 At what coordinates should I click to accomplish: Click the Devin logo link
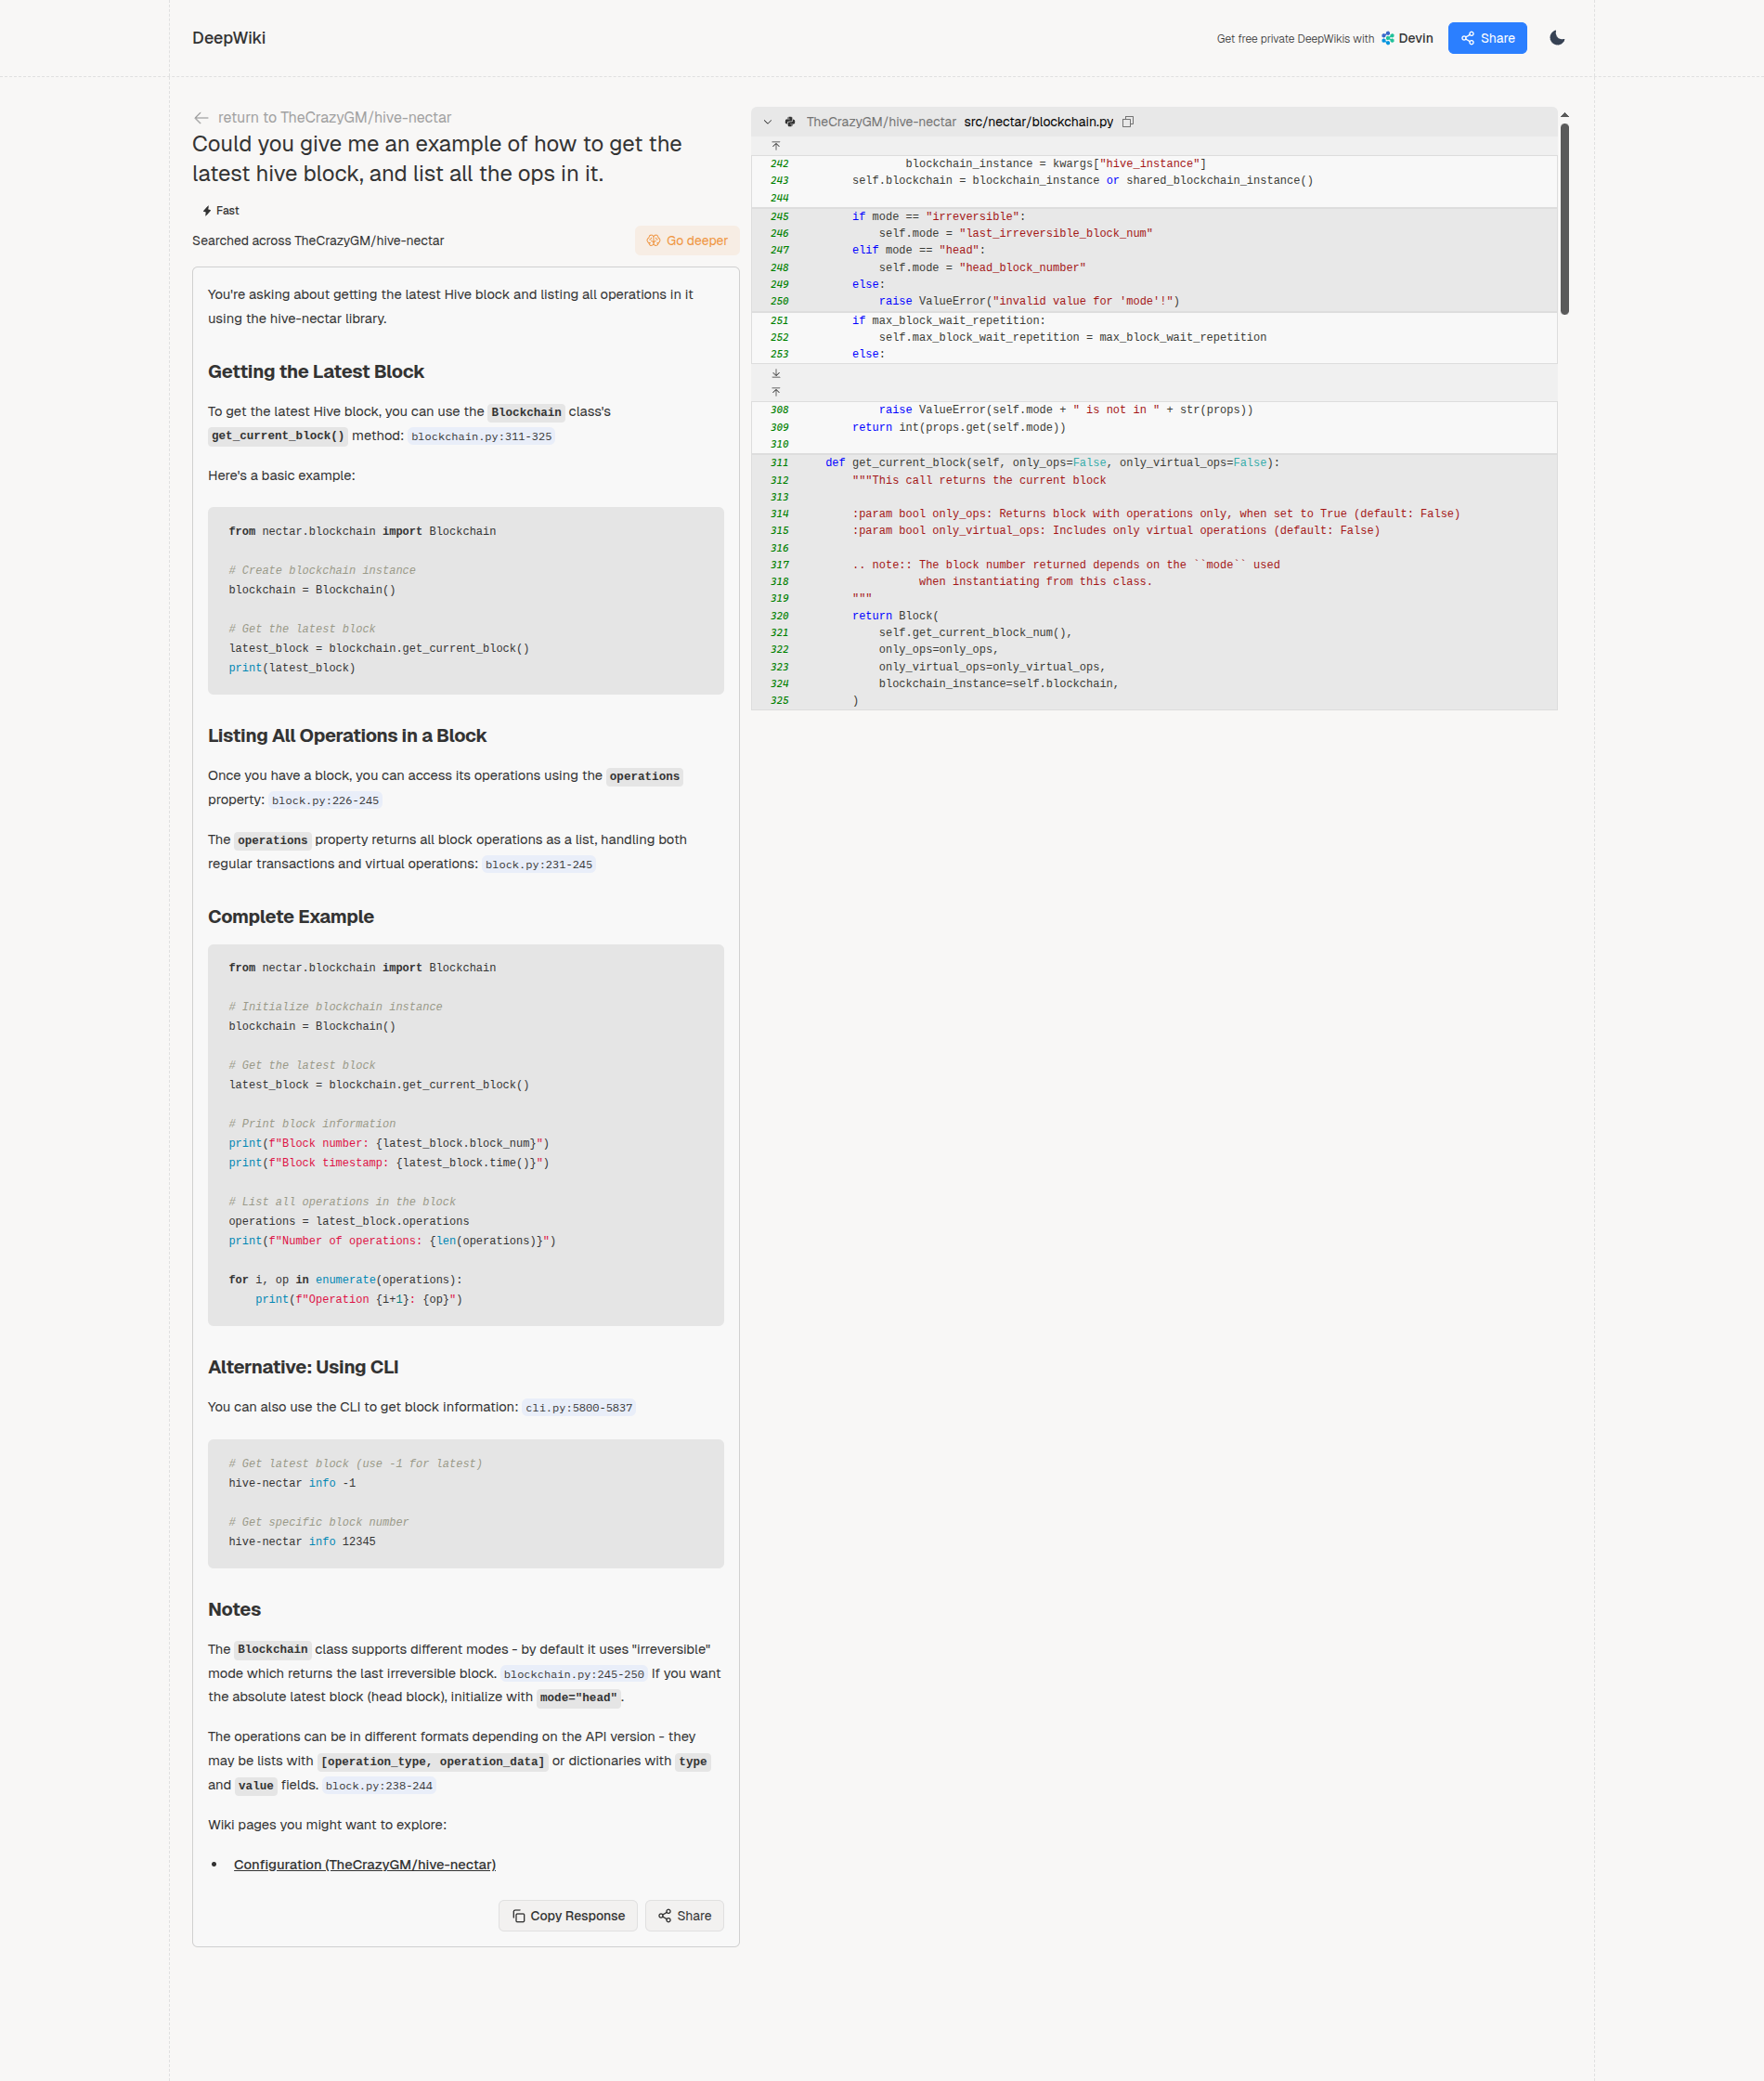tap(1406, 38)
